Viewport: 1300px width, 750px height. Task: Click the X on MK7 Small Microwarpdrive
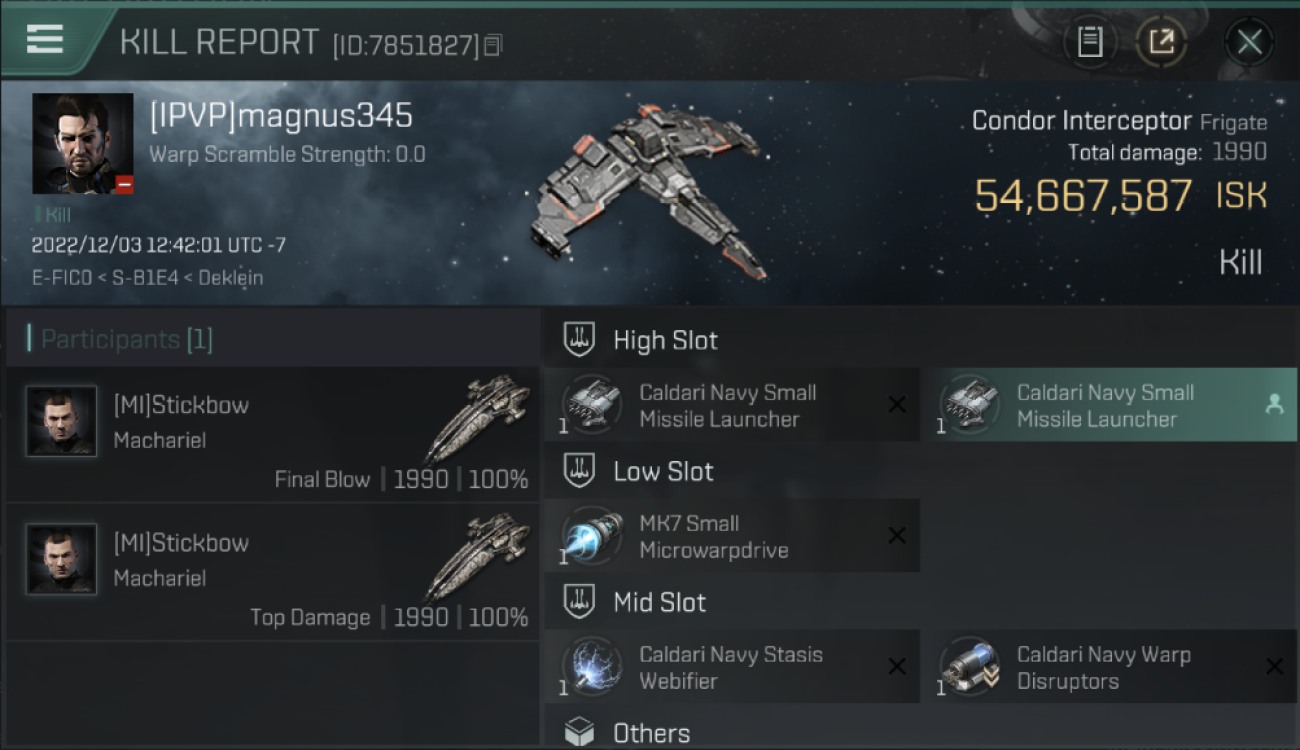coord(897,536)
